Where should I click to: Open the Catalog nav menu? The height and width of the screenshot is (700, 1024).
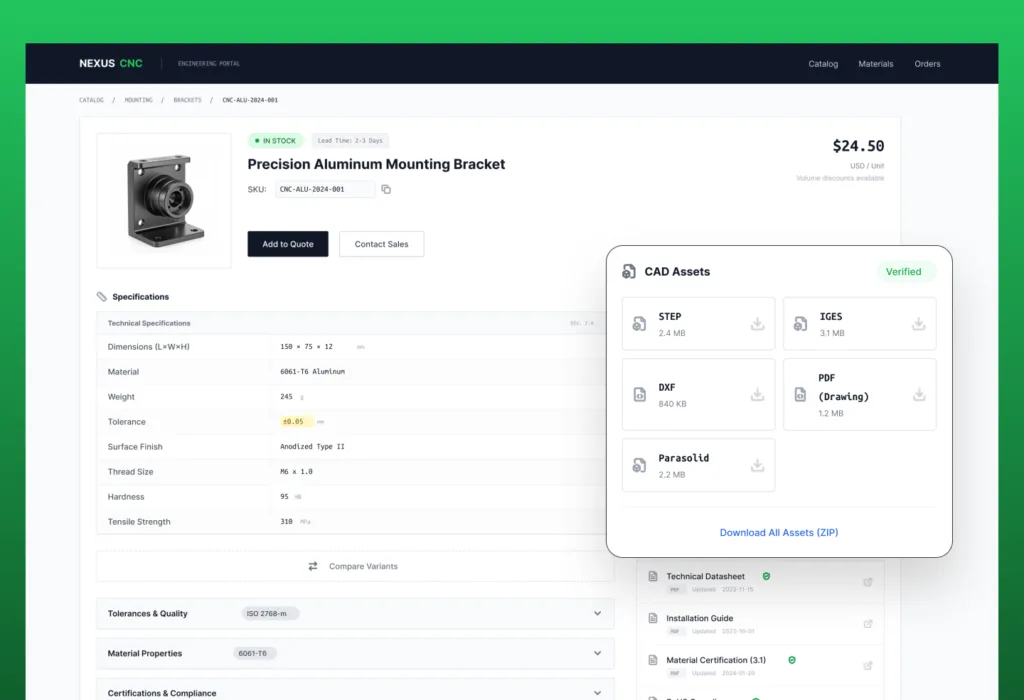823,64
